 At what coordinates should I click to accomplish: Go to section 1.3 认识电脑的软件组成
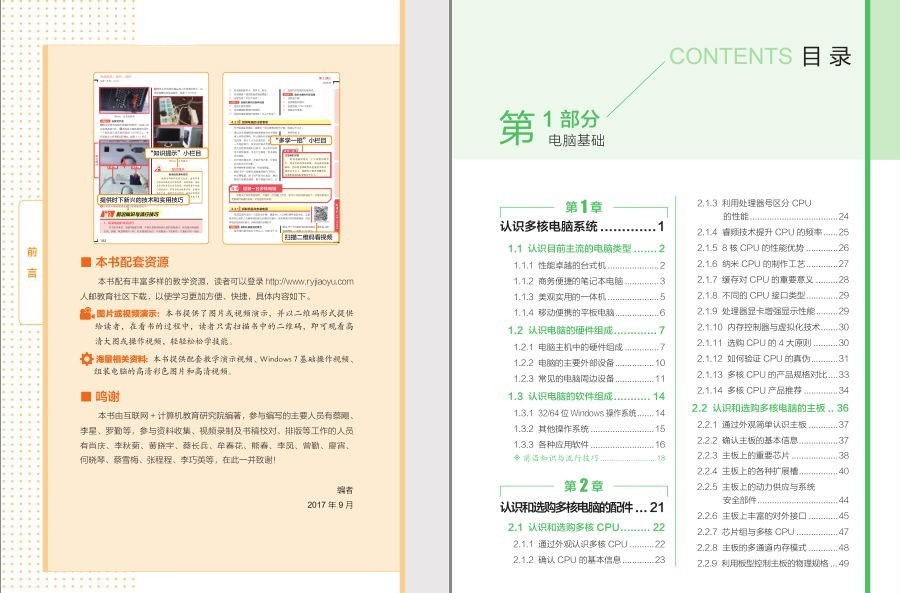[x=586, y=396]
